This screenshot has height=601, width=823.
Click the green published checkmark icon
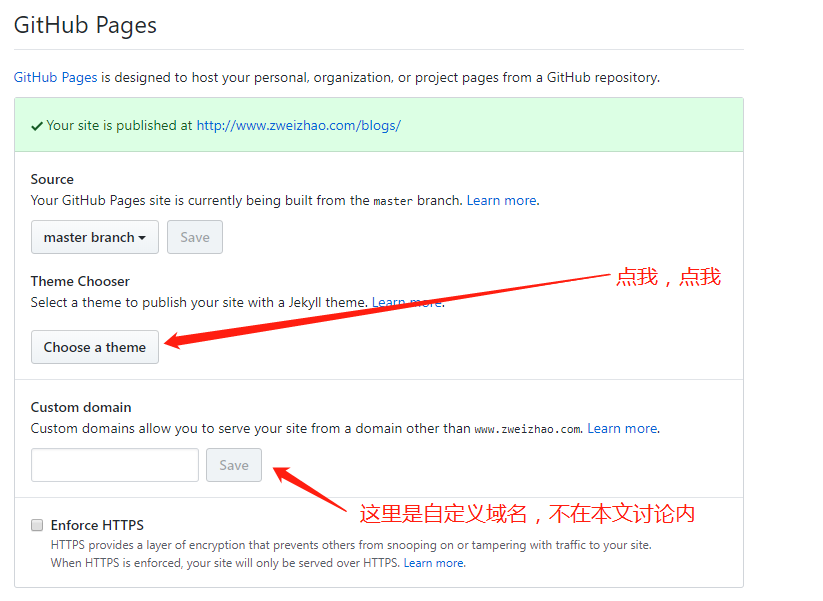tap(37, 126)
